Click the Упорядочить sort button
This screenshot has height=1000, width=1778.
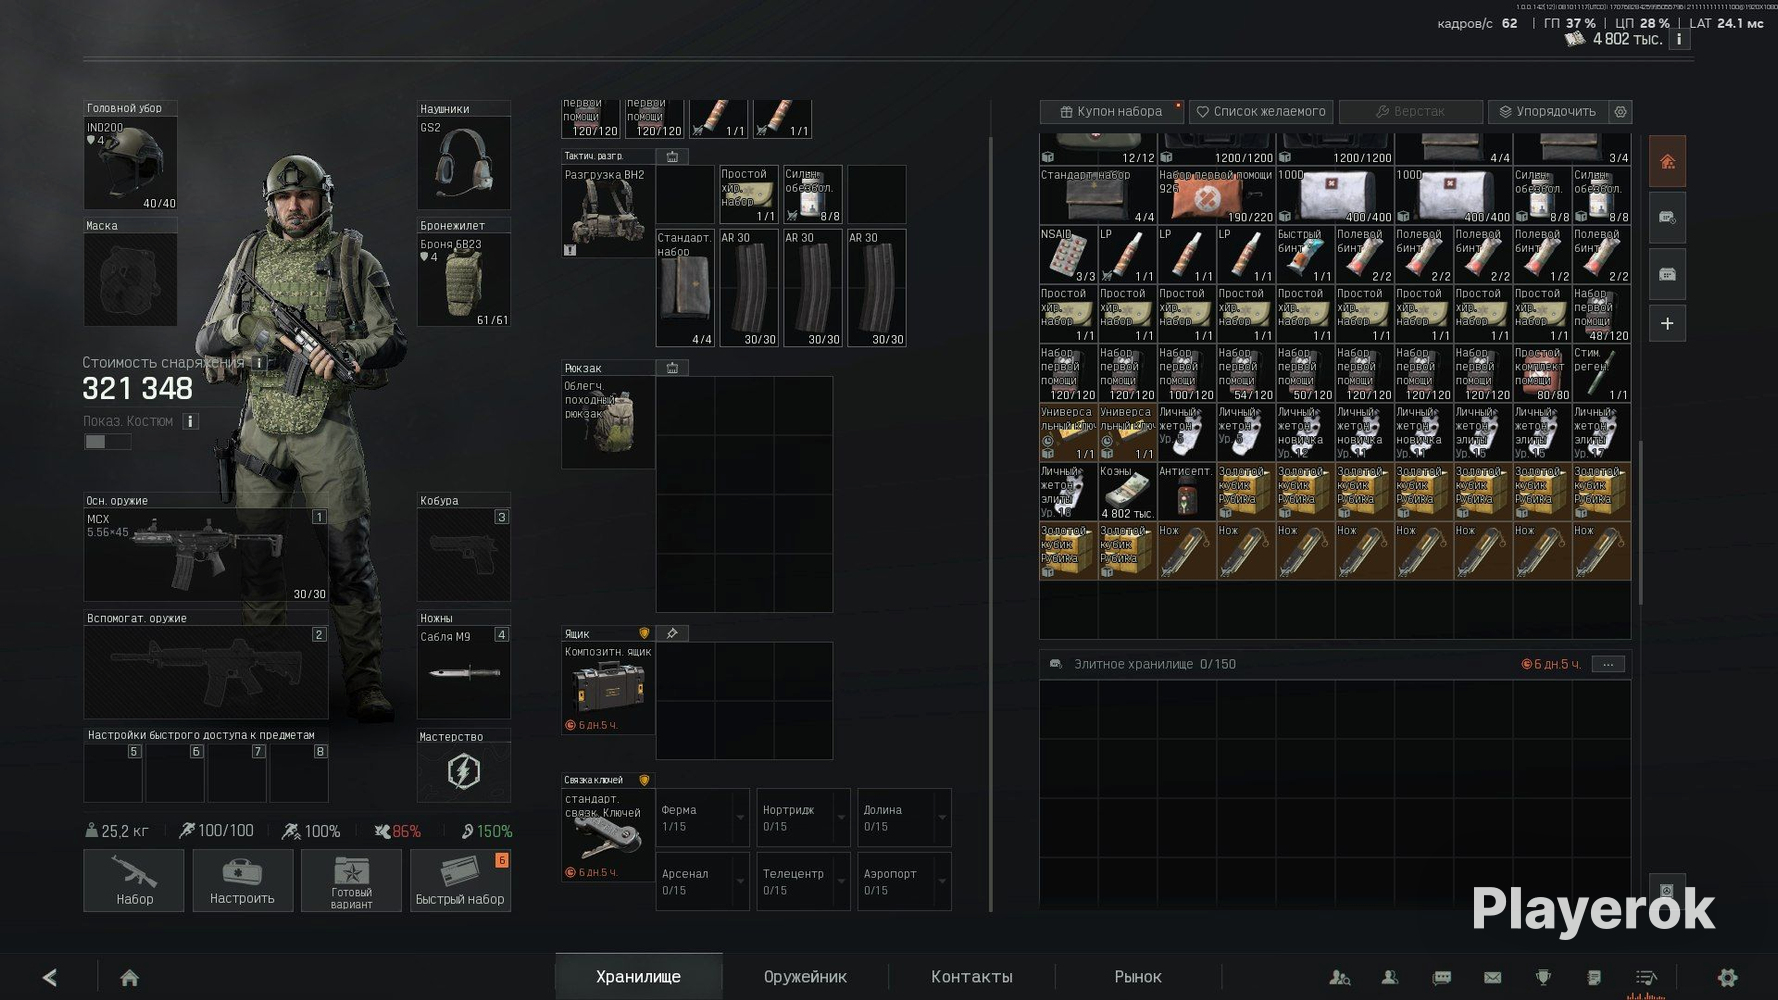coord(1548,112)
